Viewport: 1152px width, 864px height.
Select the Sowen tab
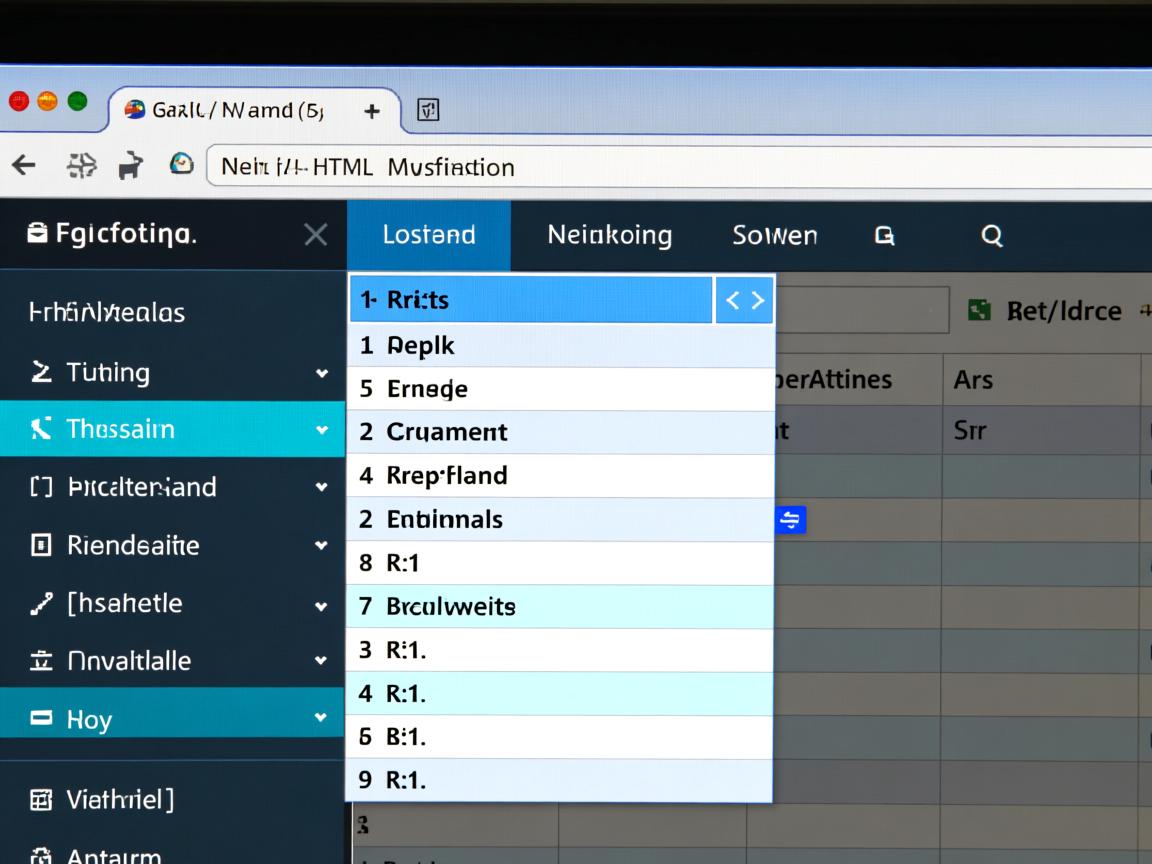tap(774, 236)
